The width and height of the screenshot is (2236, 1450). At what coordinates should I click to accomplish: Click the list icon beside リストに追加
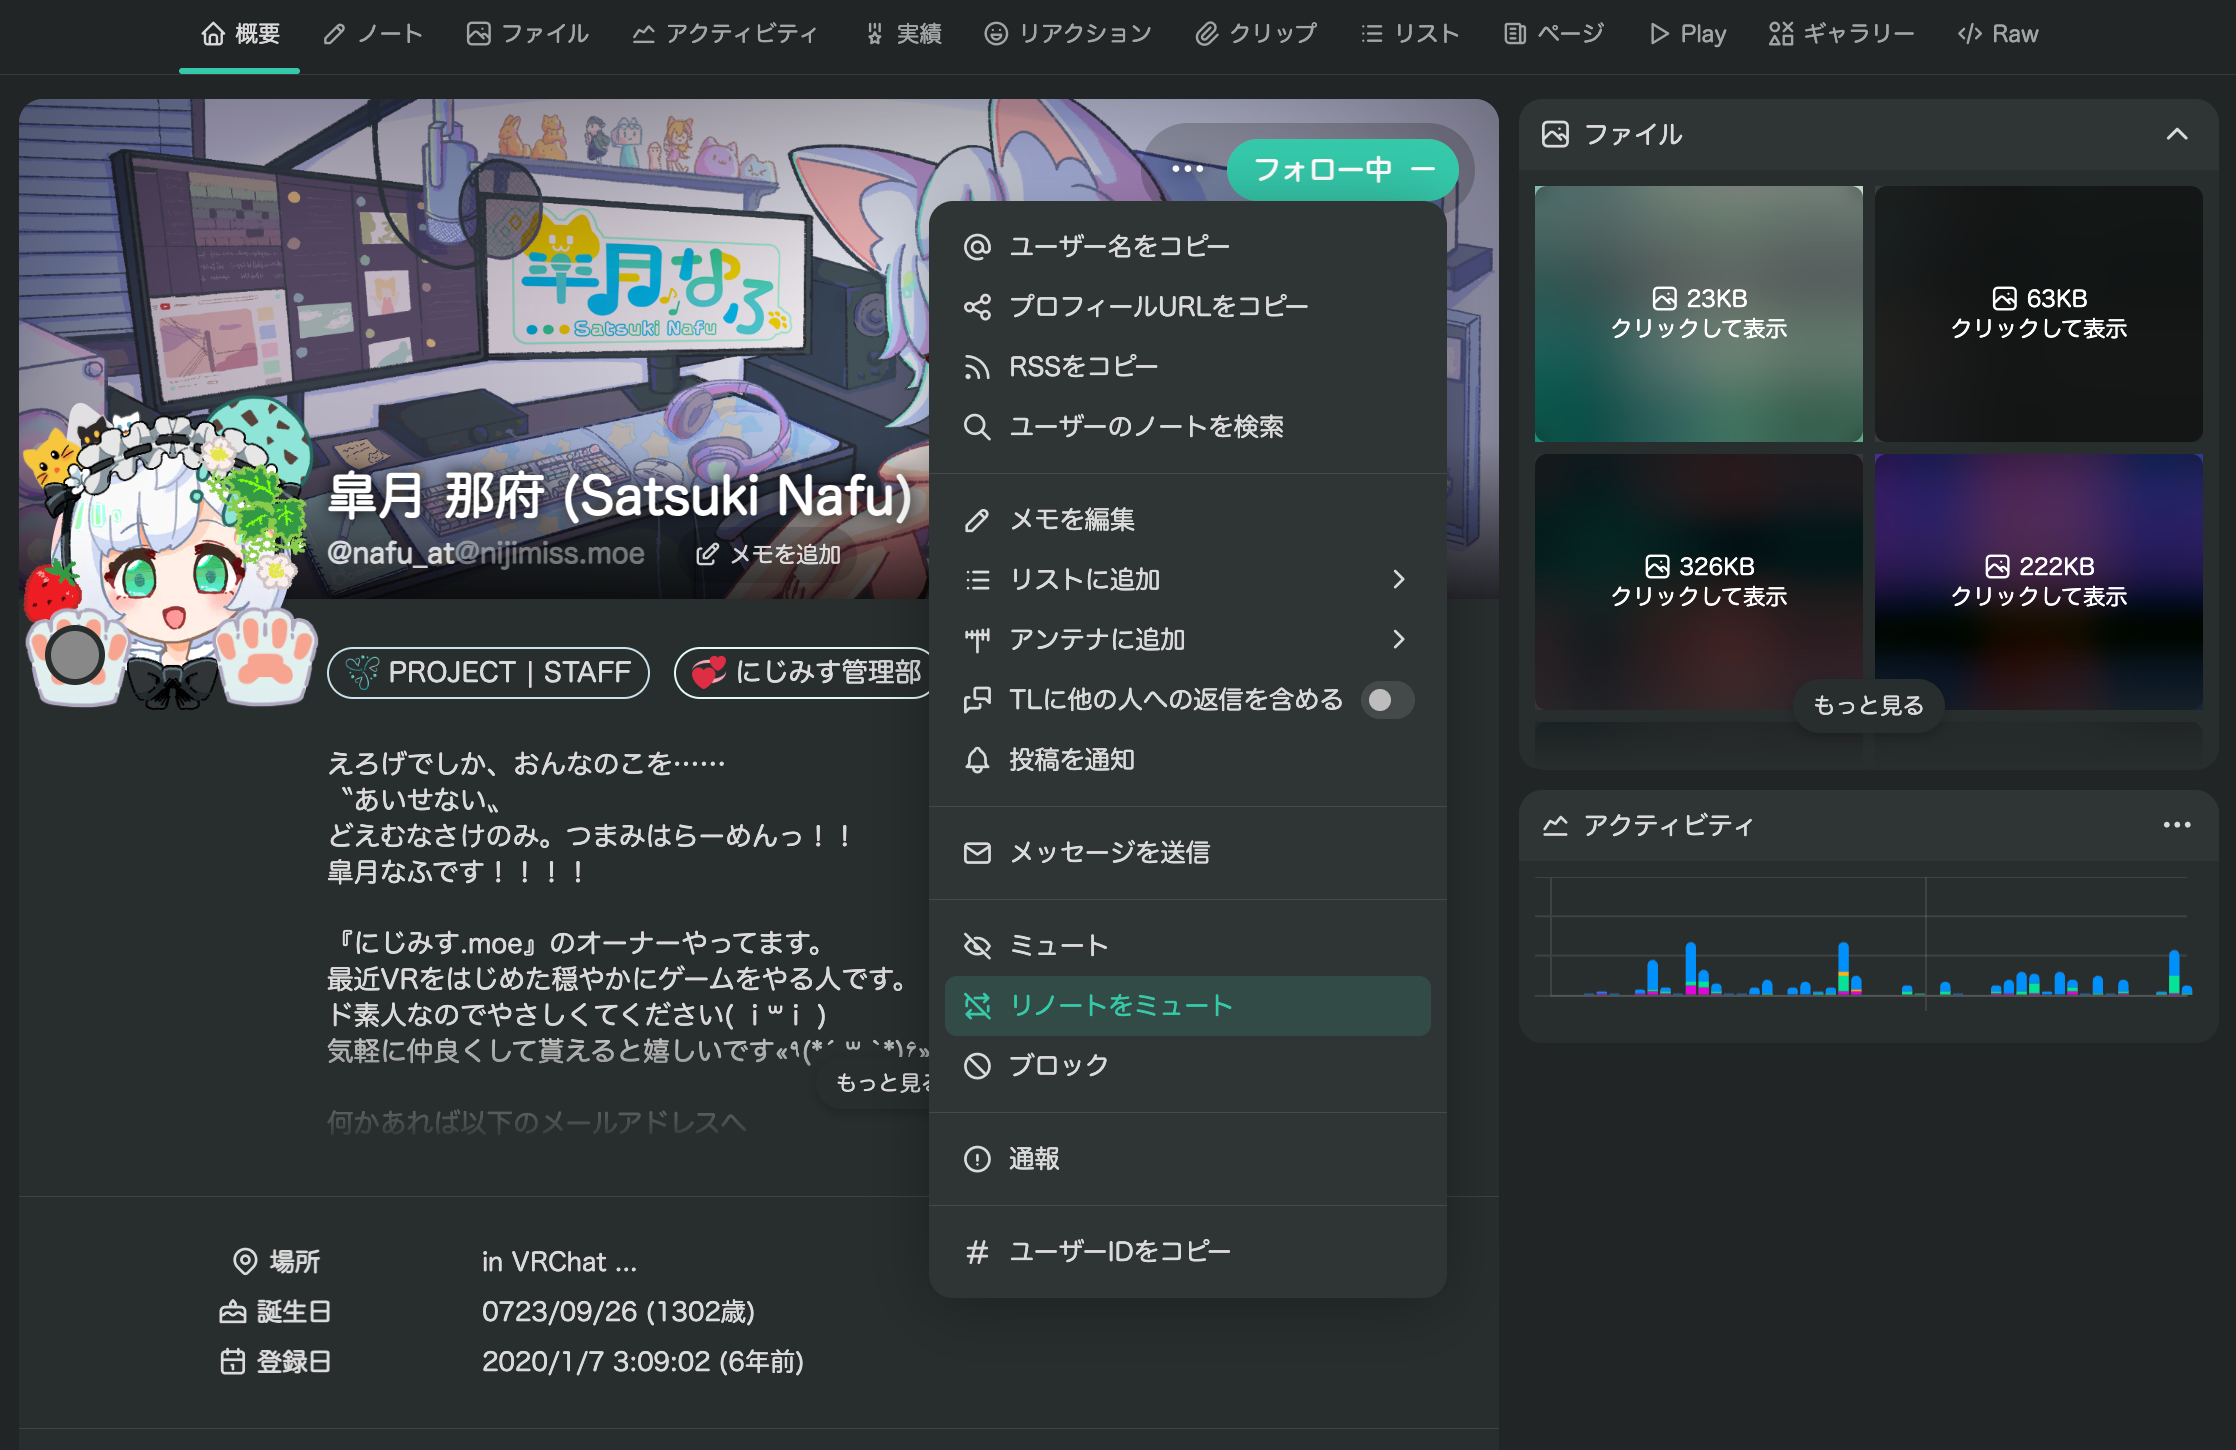(977, 580)
